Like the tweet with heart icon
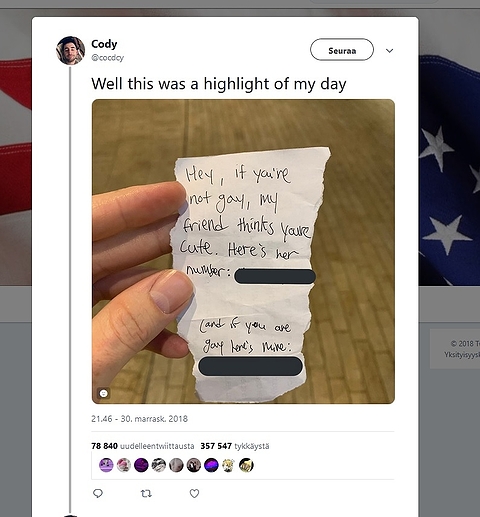480x517 pixels. tap(194, 493)
